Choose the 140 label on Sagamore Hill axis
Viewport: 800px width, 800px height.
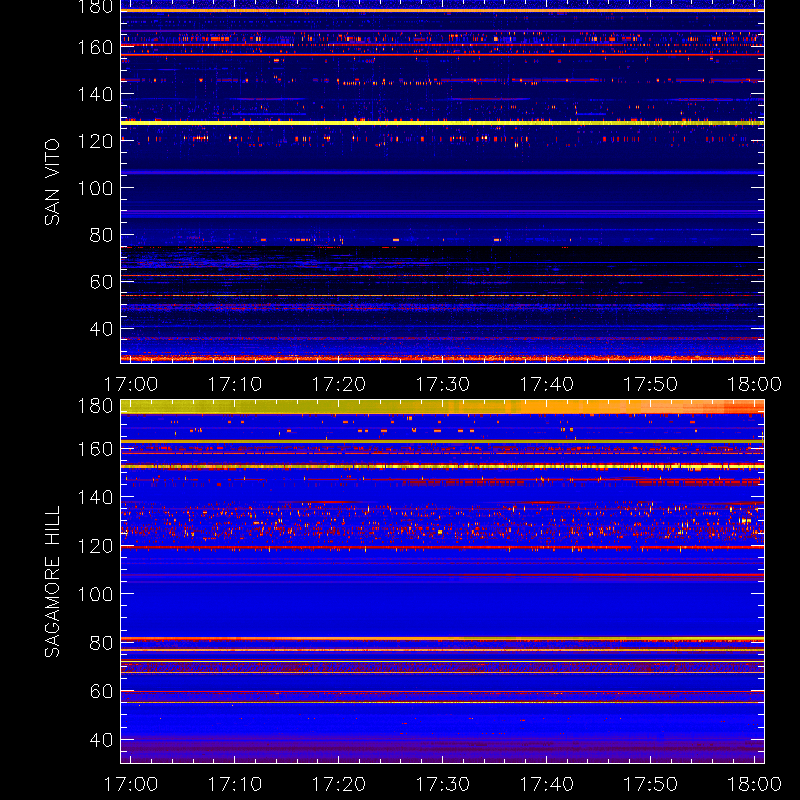pos(95,497)
